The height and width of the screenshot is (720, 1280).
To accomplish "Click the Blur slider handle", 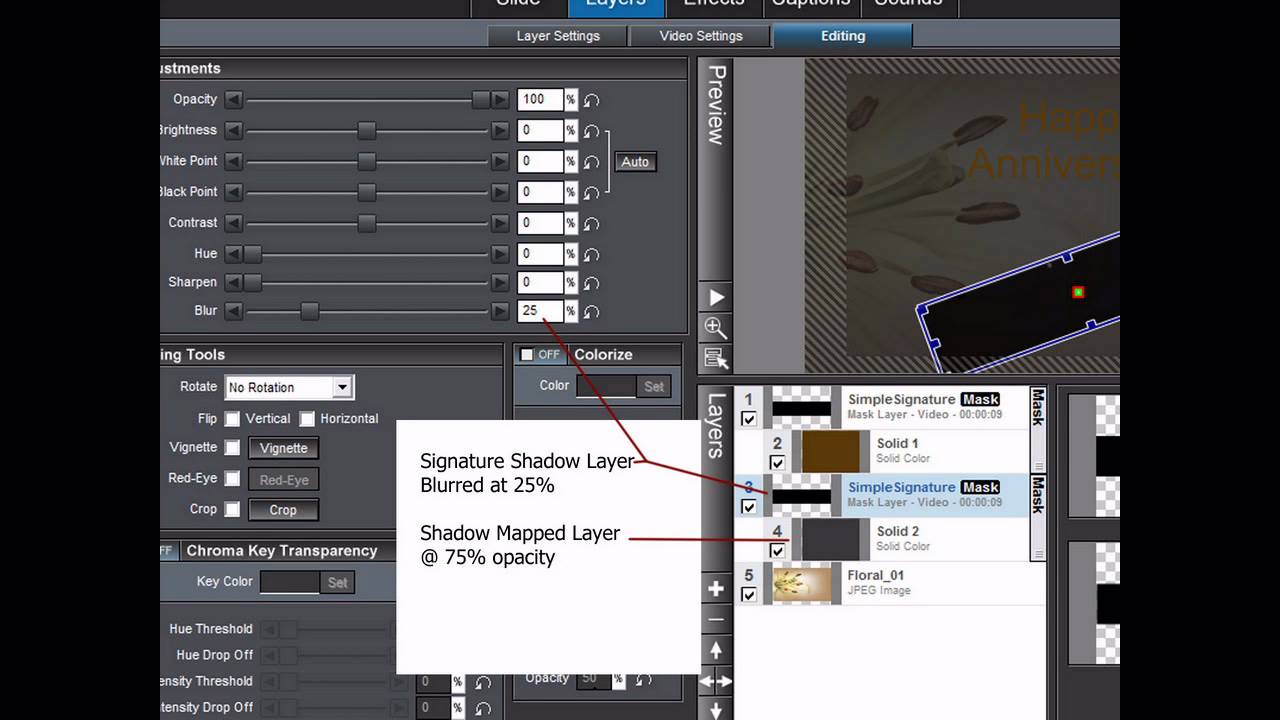I will (310, 312).
